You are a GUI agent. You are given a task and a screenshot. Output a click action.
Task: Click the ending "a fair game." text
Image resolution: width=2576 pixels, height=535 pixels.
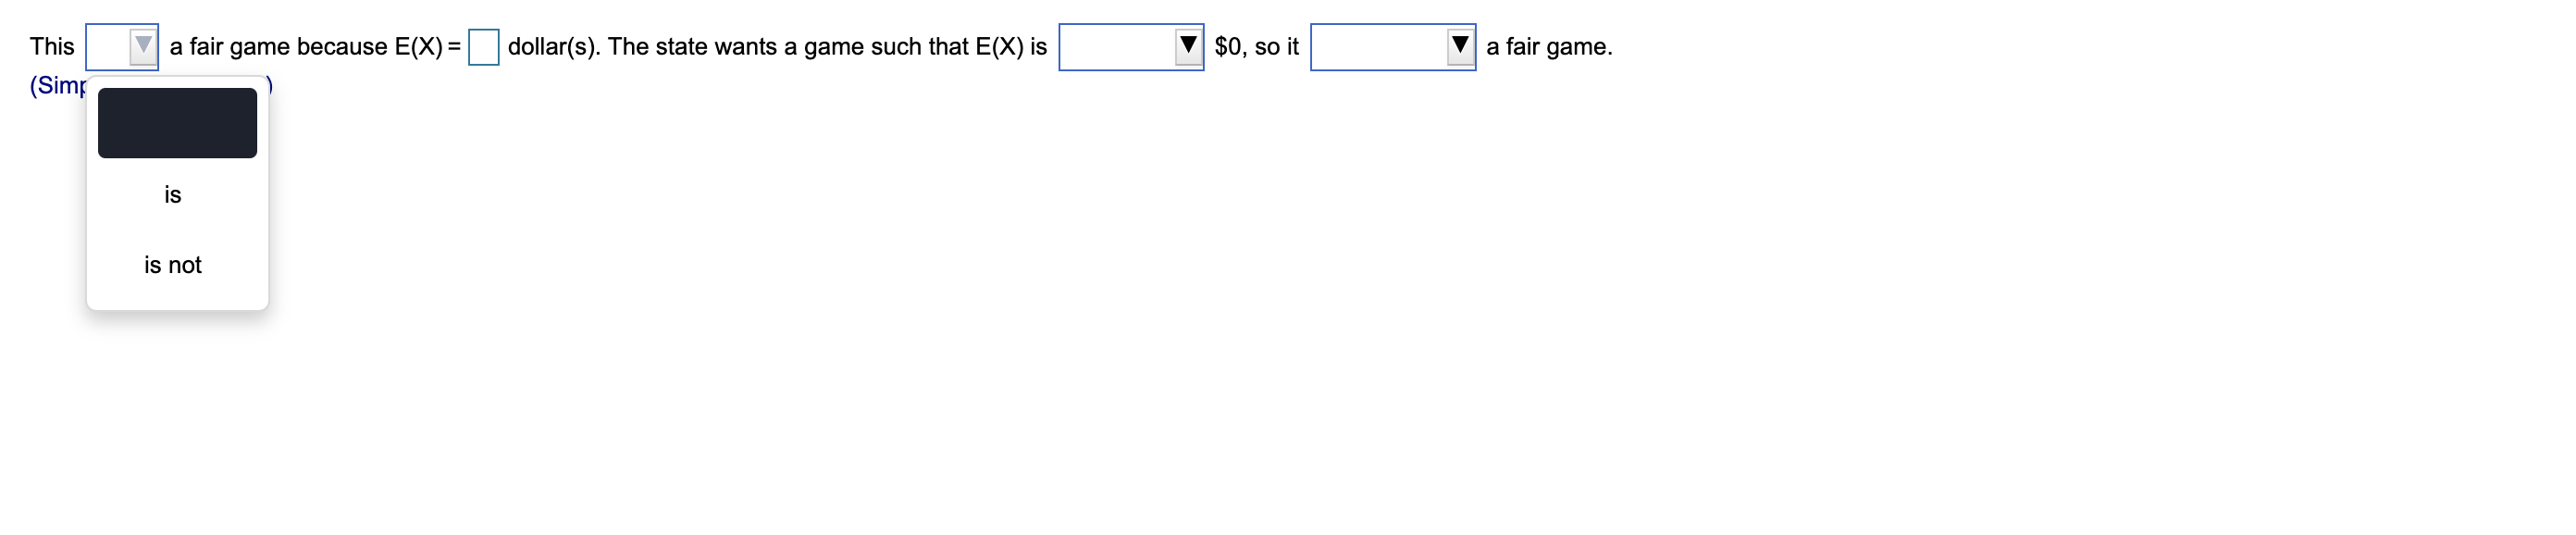click(x=1549, y=47)
